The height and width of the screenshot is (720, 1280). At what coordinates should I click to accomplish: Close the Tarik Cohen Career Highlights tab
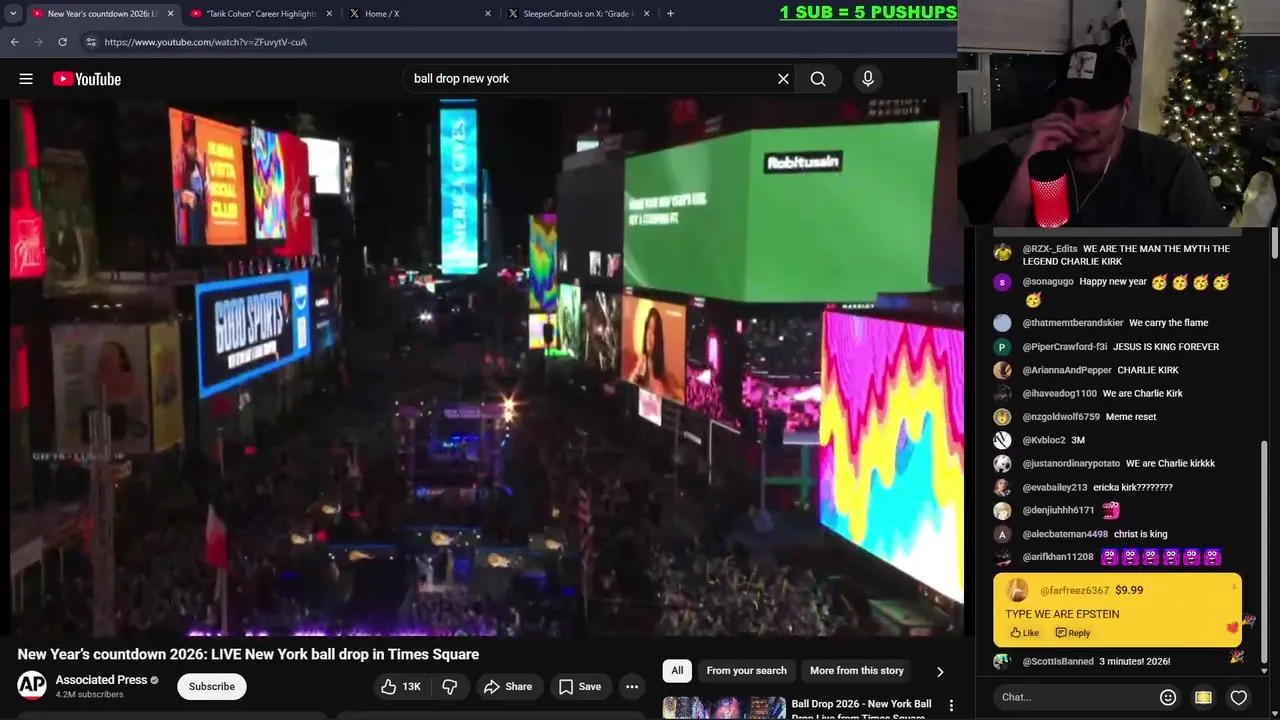pos(329,14)
